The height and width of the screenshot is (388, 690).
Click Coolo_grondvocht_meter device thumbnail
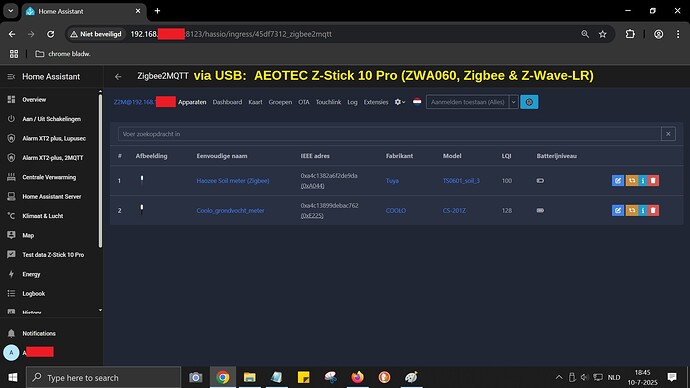[142, 209]
